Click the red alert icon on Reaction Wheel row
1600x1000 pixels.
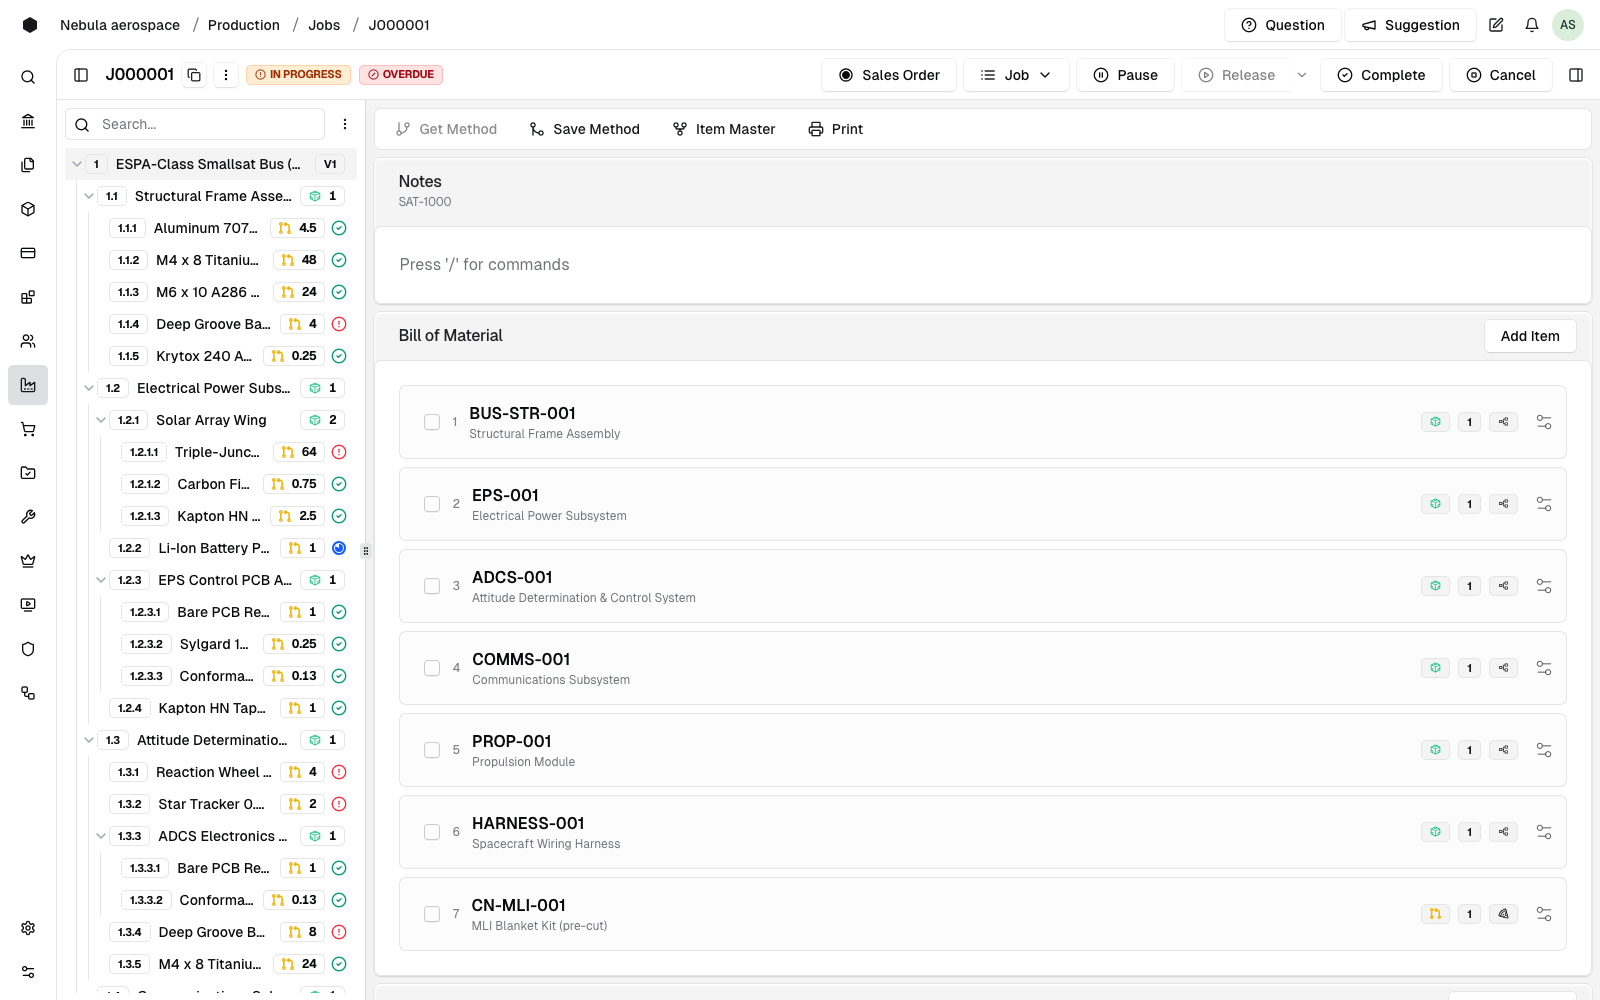[339, 772]
